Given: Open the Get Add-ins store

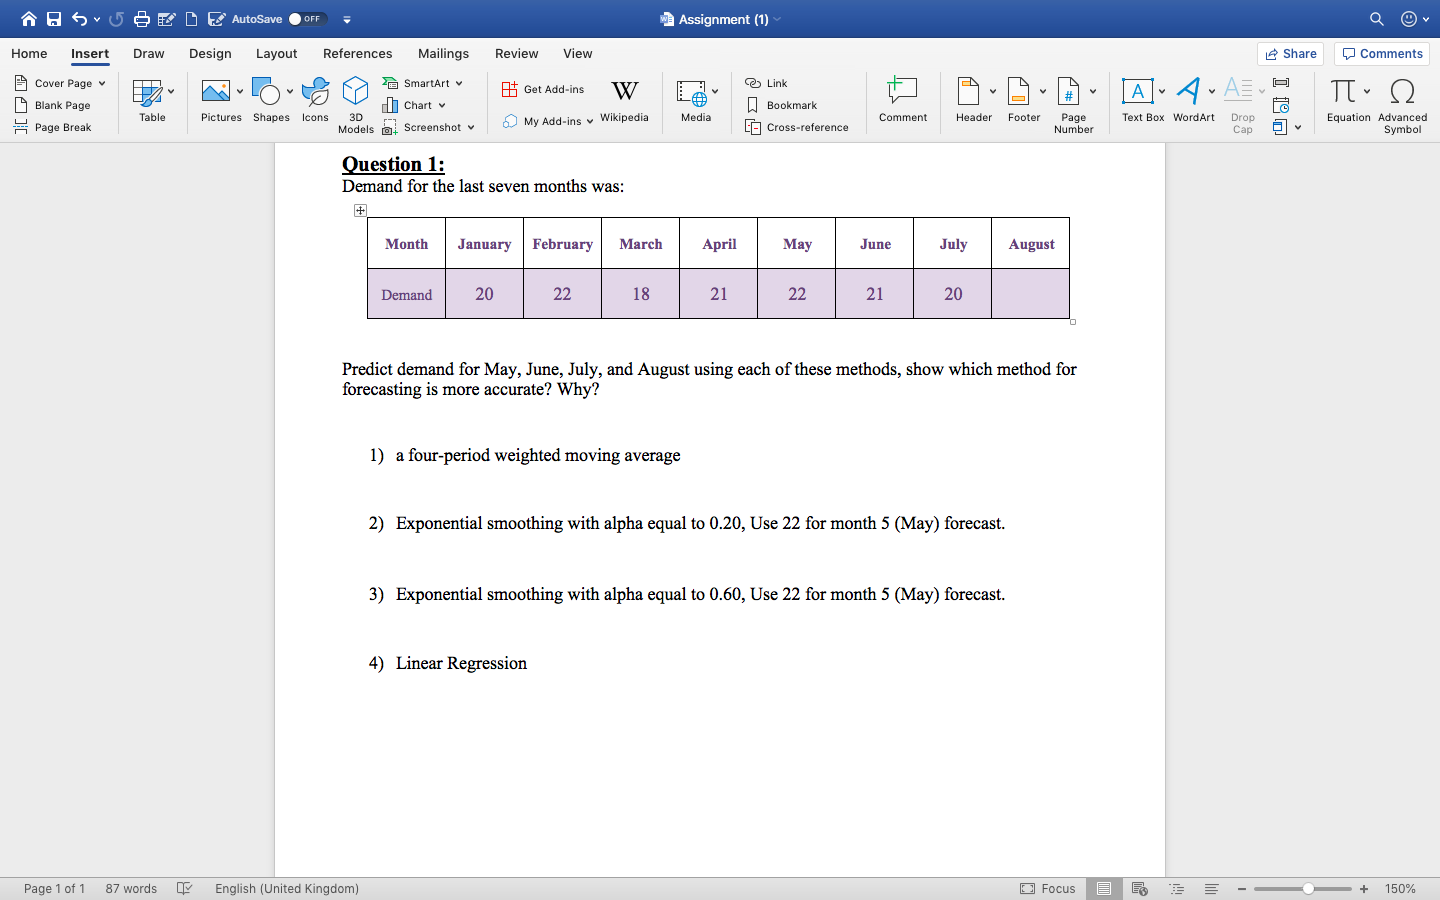Looking at the screenshot, I should click(543, 88).
